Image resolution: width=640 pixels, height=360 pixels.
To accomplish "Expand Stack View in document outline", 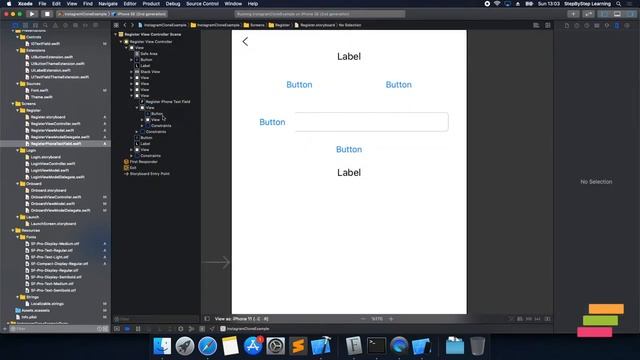I will coord(131,71).
